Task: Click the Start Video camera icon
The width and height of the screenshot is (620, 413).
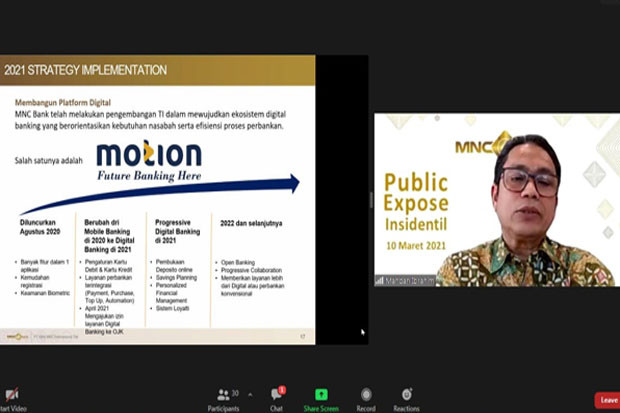Action: 12,394
